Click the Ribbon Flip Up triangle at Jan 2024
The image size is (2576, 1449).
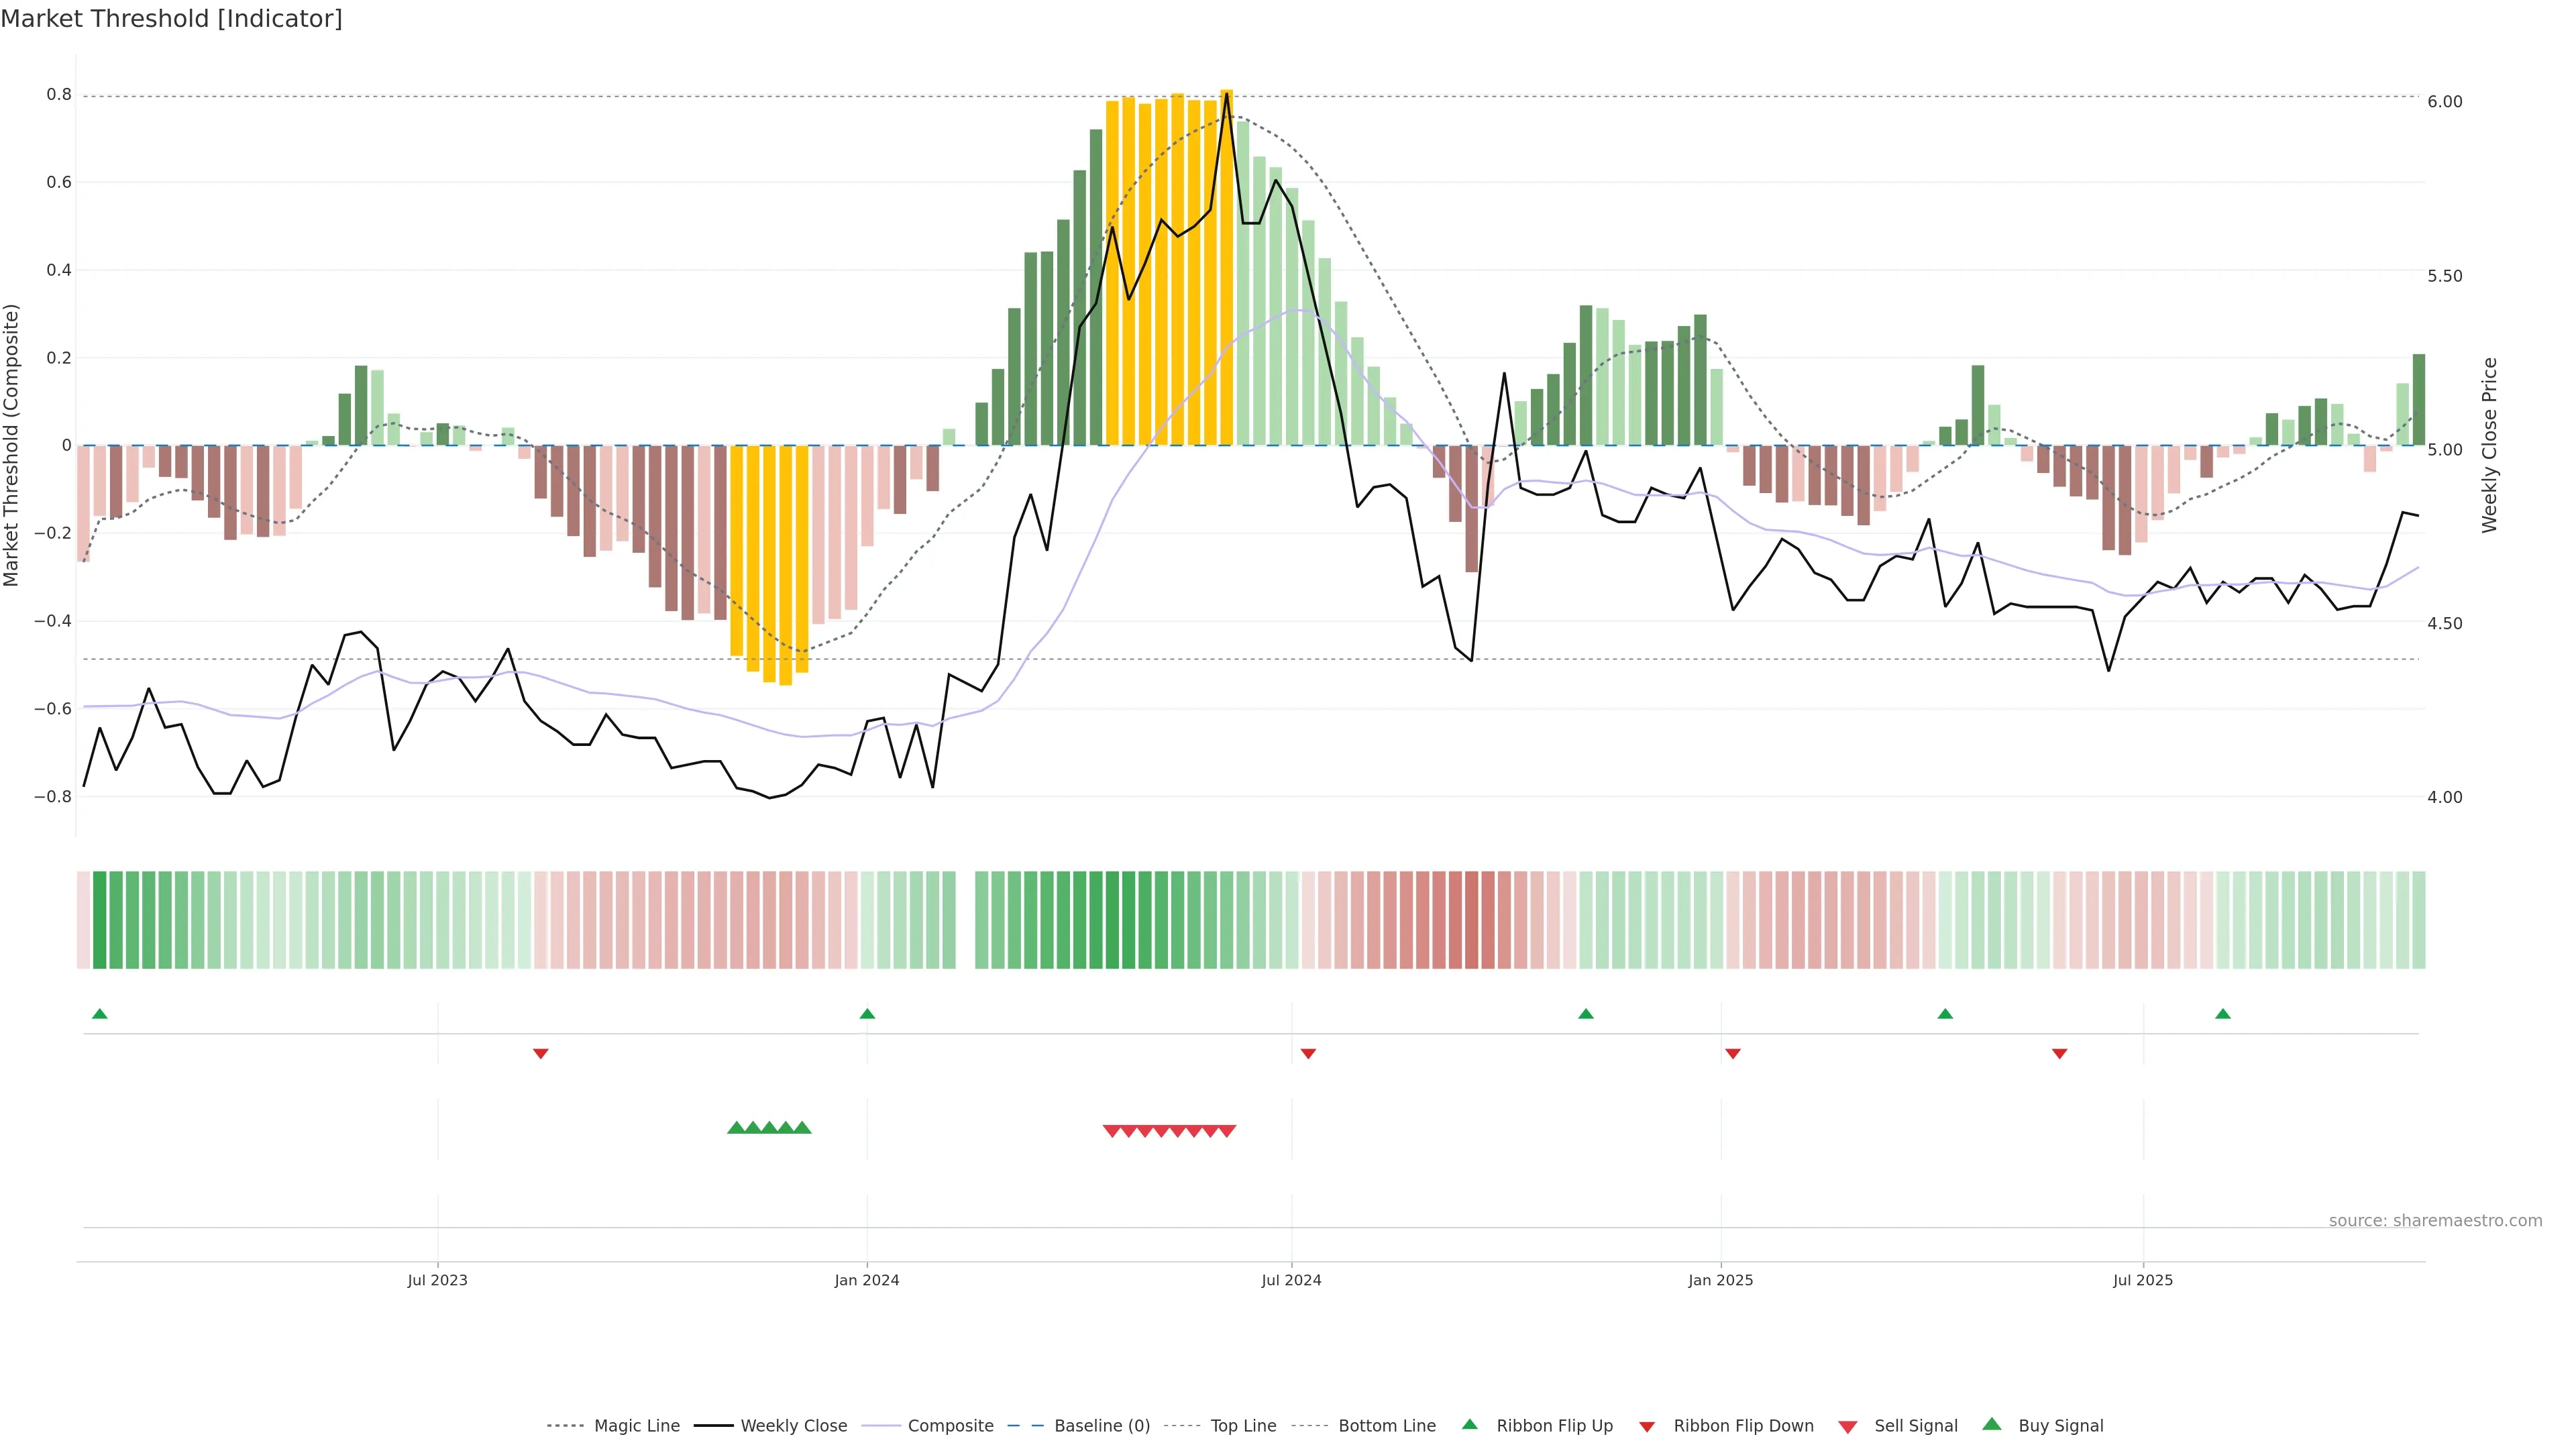[x=867, y=1014]
